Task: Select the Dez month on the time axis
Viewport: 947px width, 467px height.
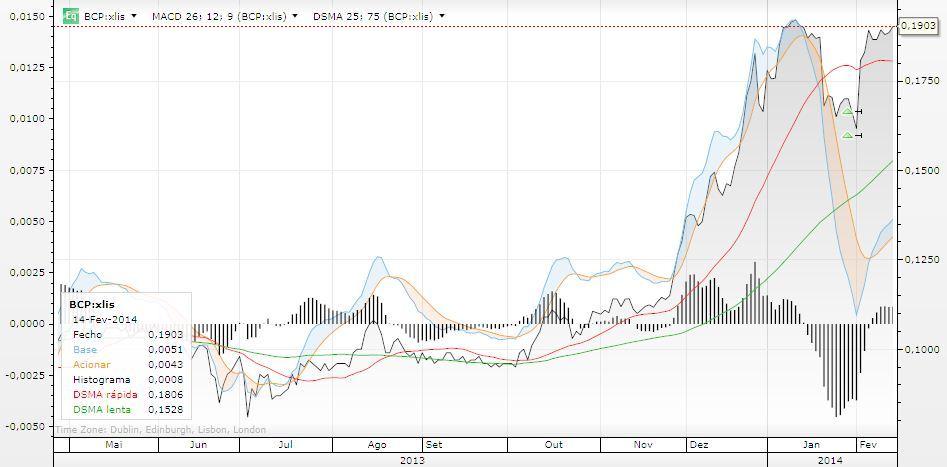Action: point(699,445)
